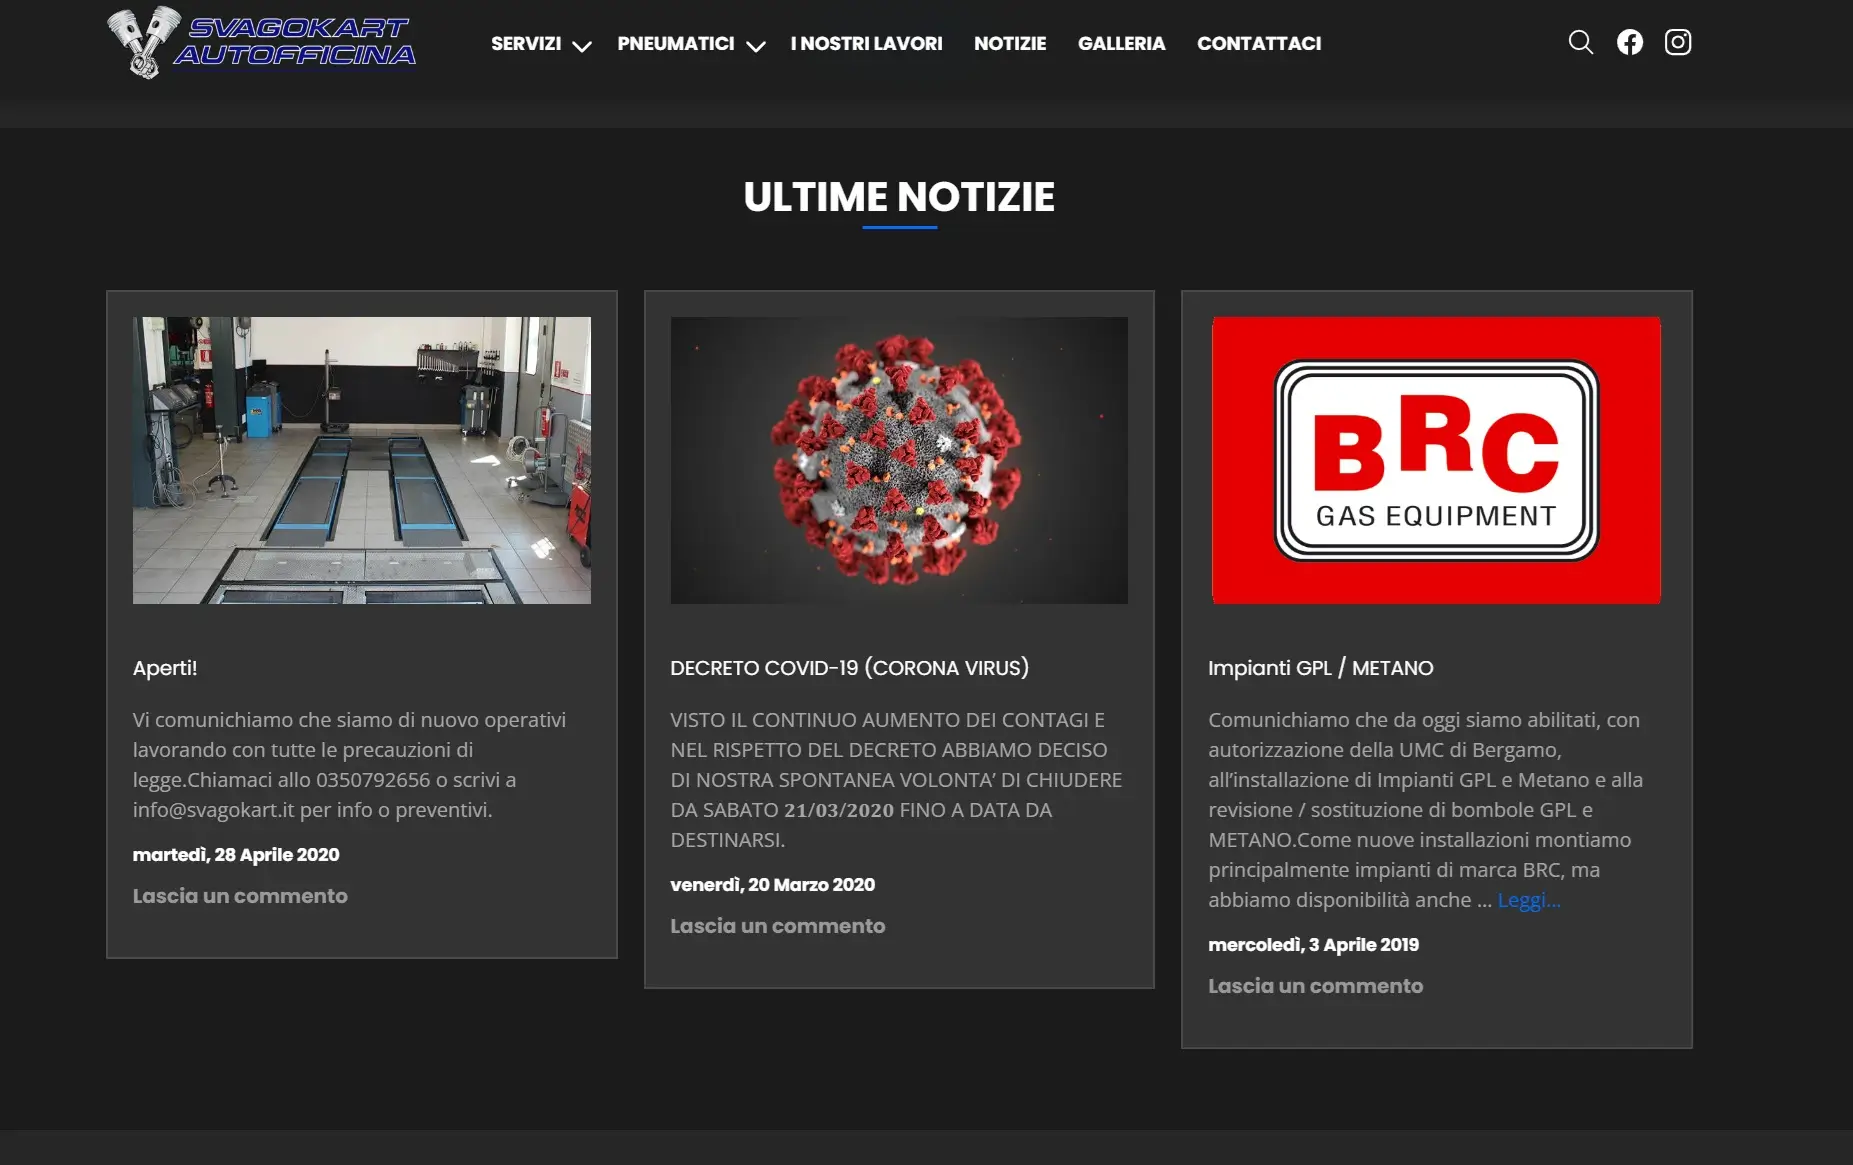The width and height of the screenshot is (1853, 1165).
Task: Leave a comment on the GPL/Metano post
Action: (x=1316, y=986)
